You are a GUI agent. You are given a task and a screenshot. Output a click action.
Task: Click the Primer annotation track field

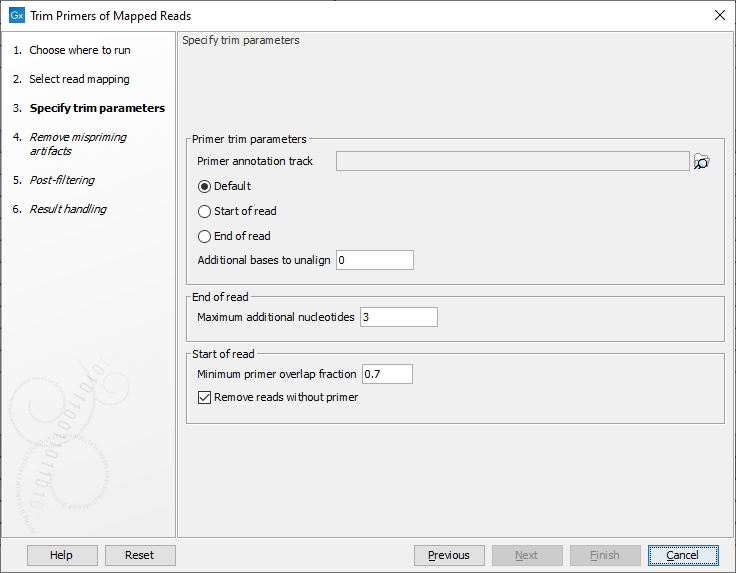[512, 161]
